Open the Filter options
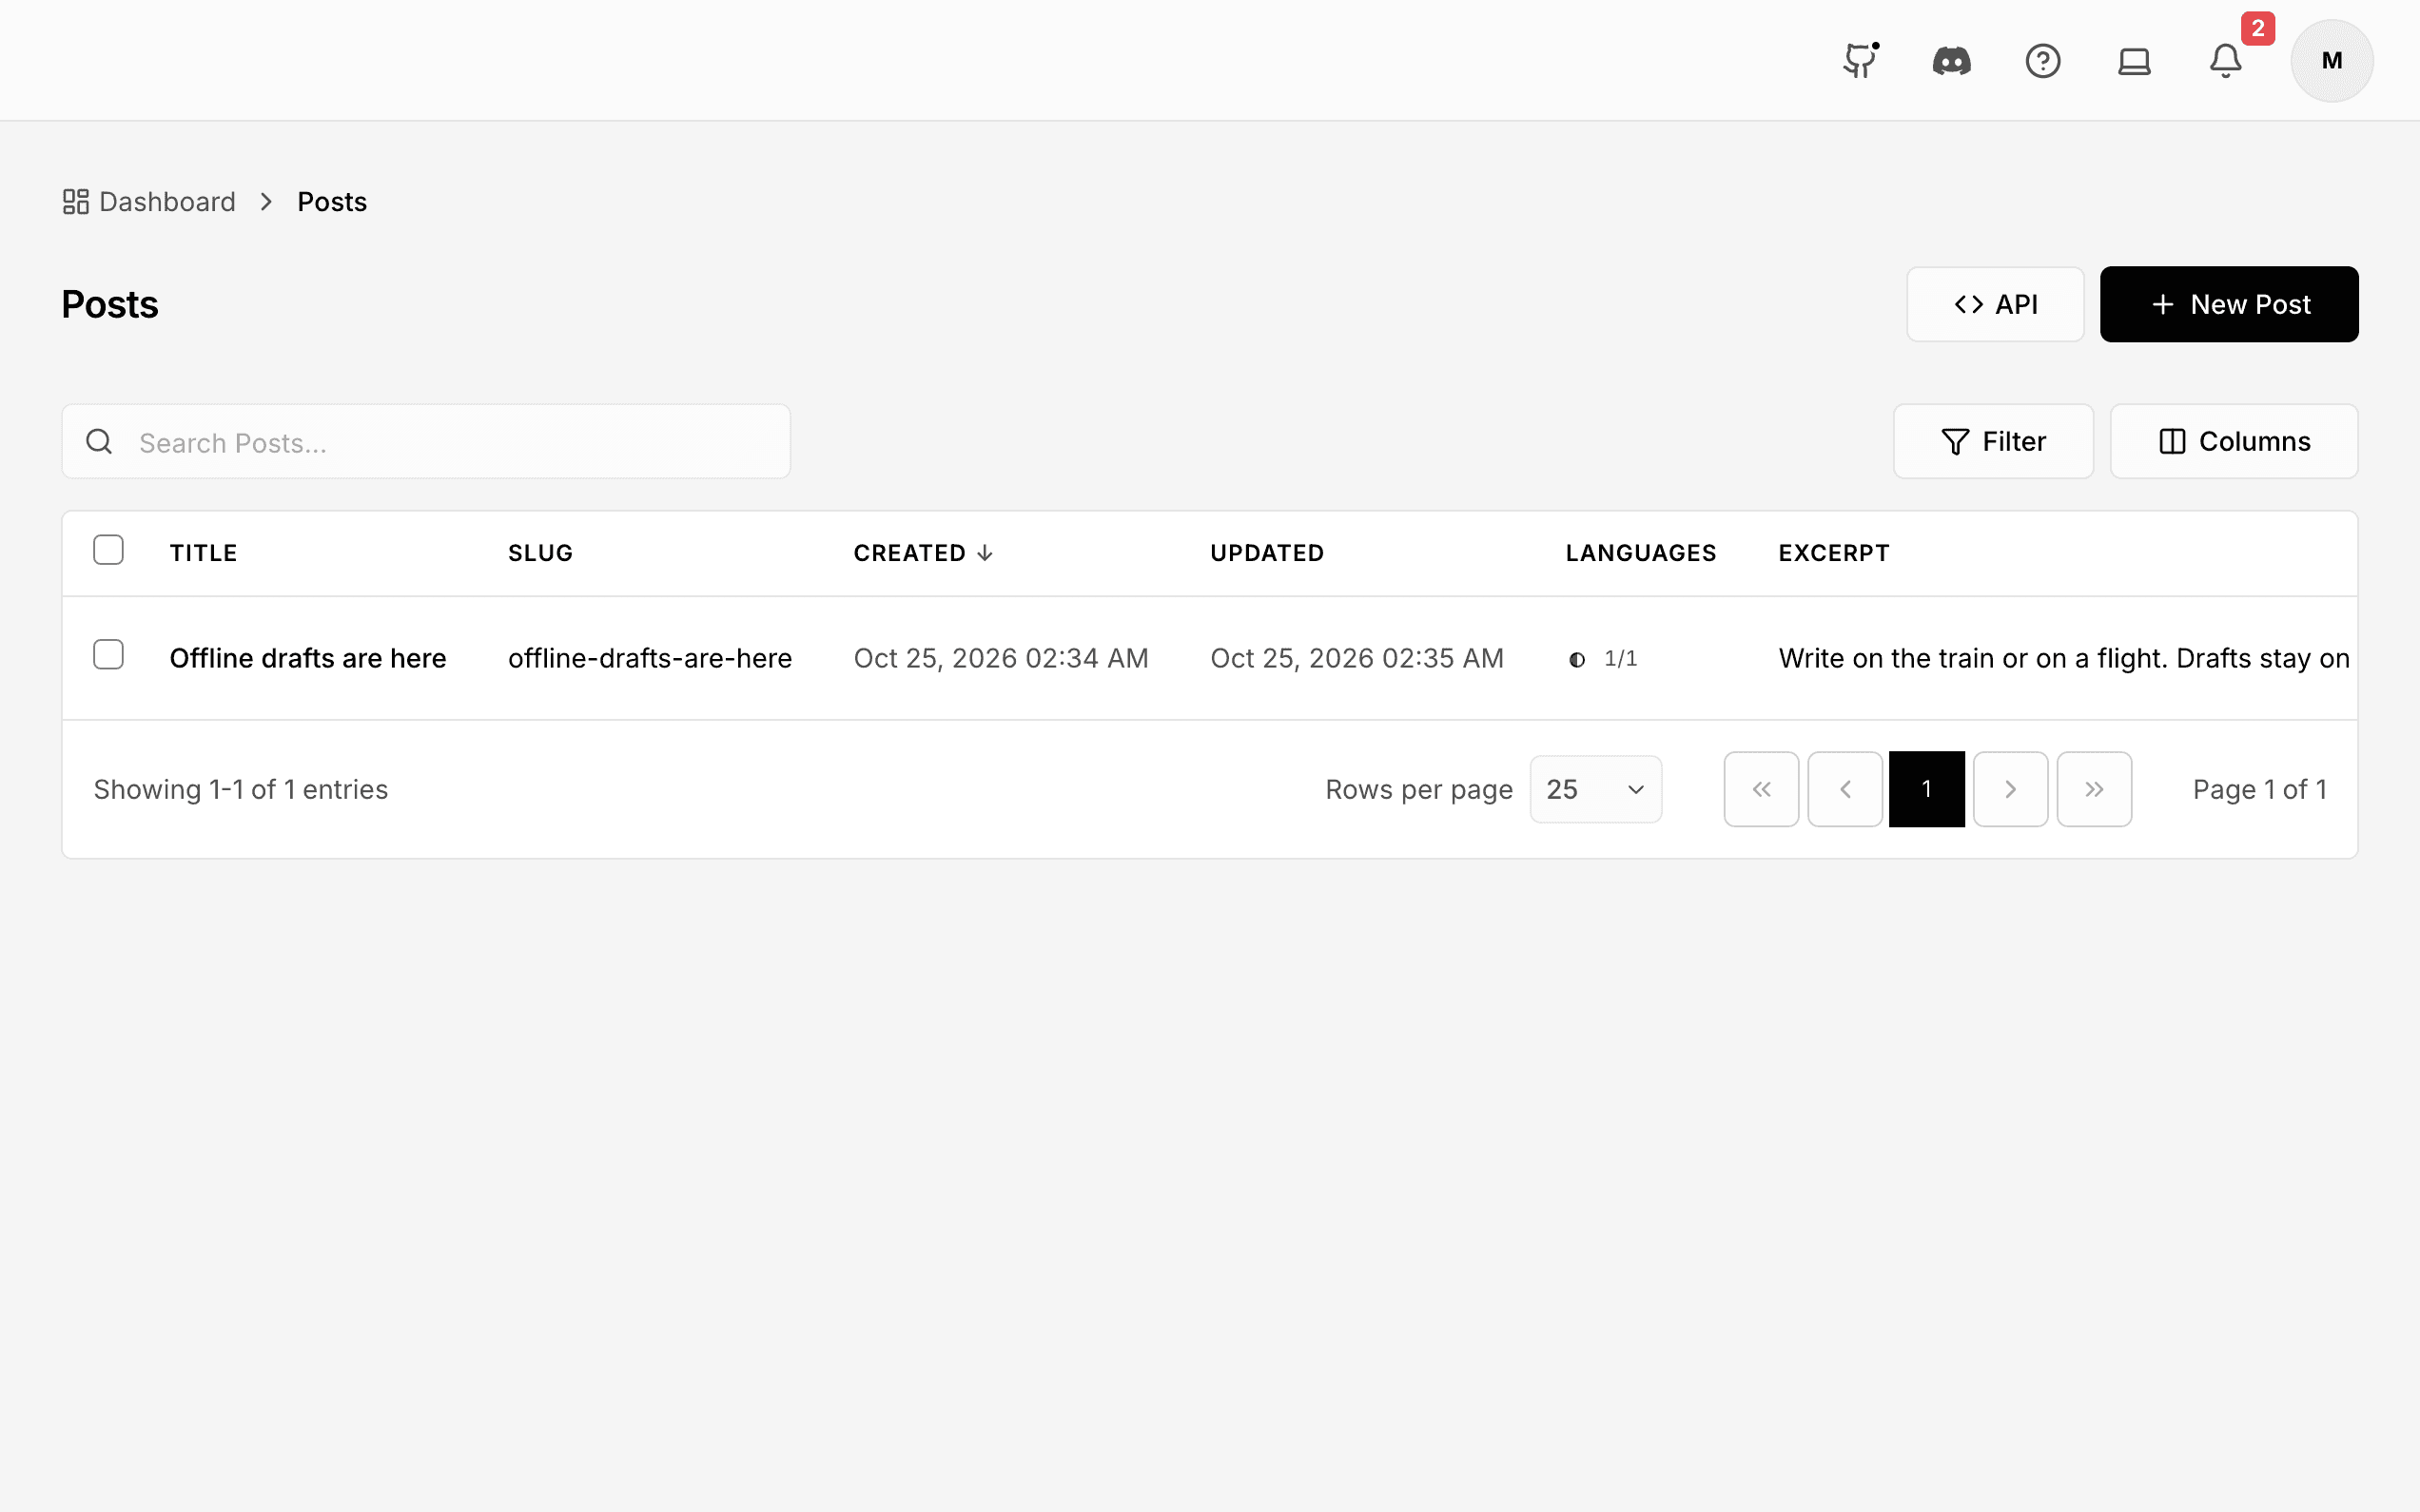The width and height of the screenshot is (2420, 1512). (1993, 441)
